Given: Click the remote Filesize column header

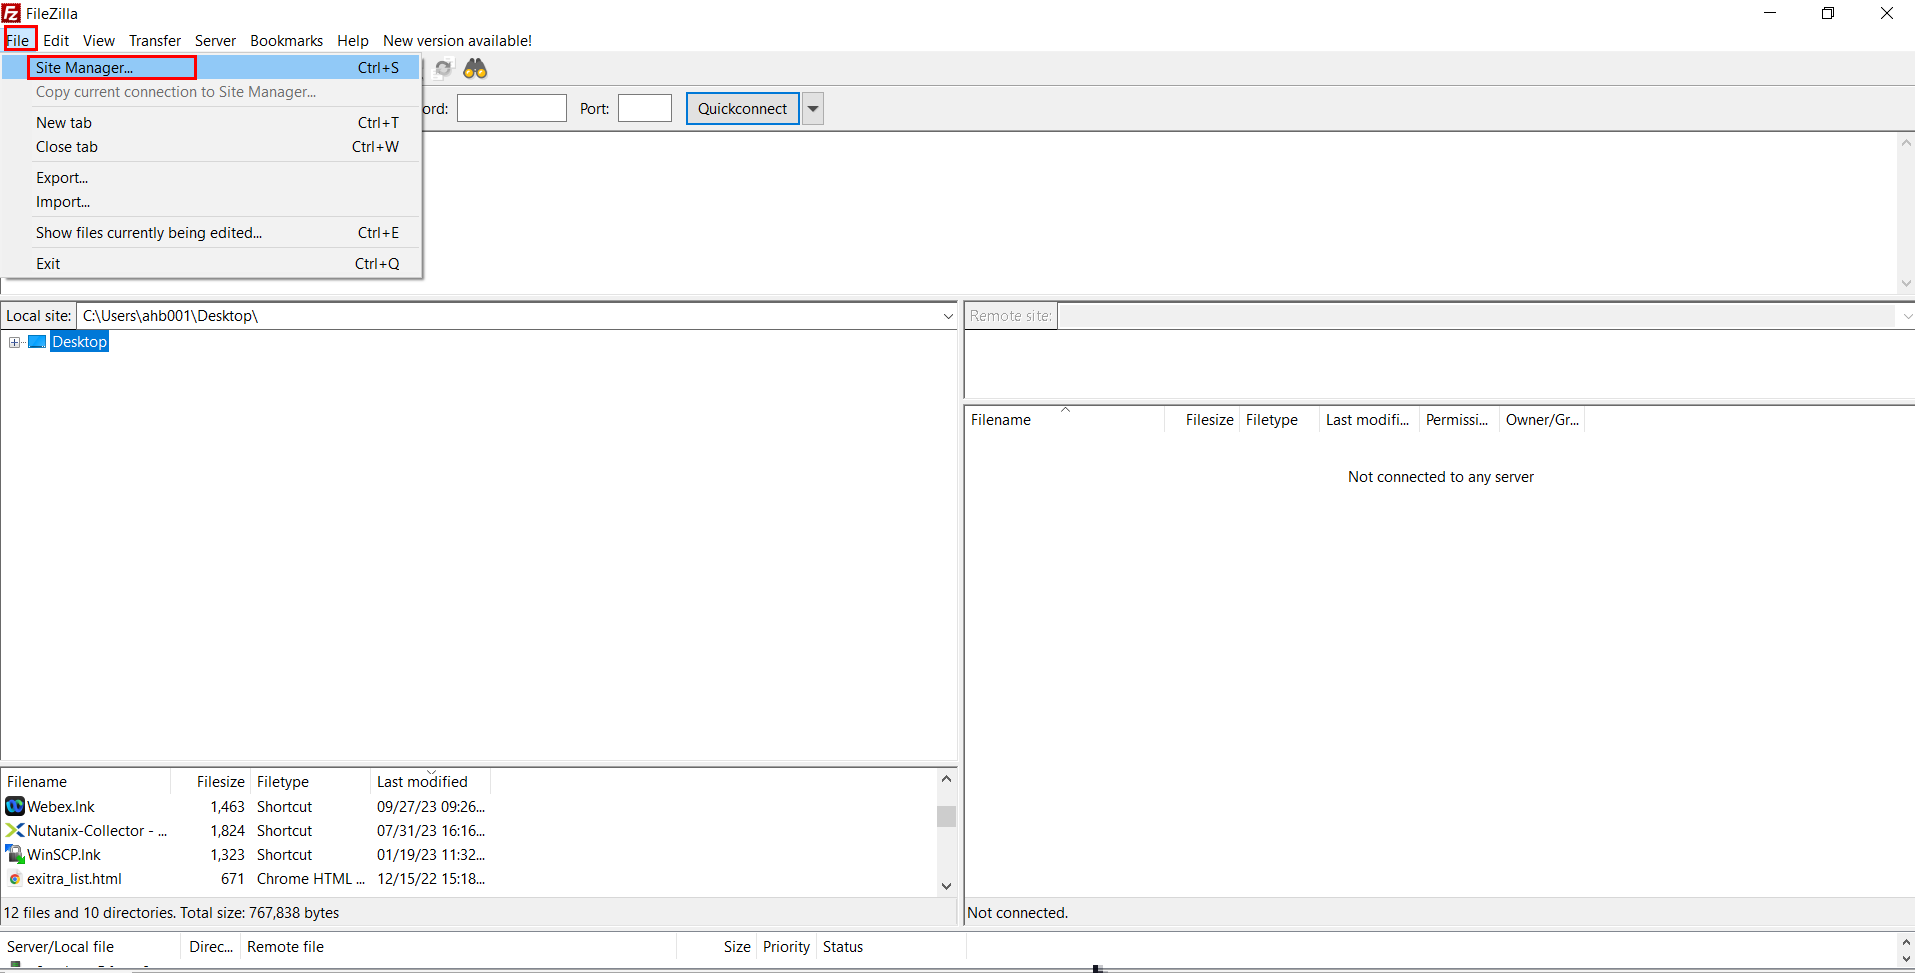Looking at the screenshot, I should point(1203,419).
